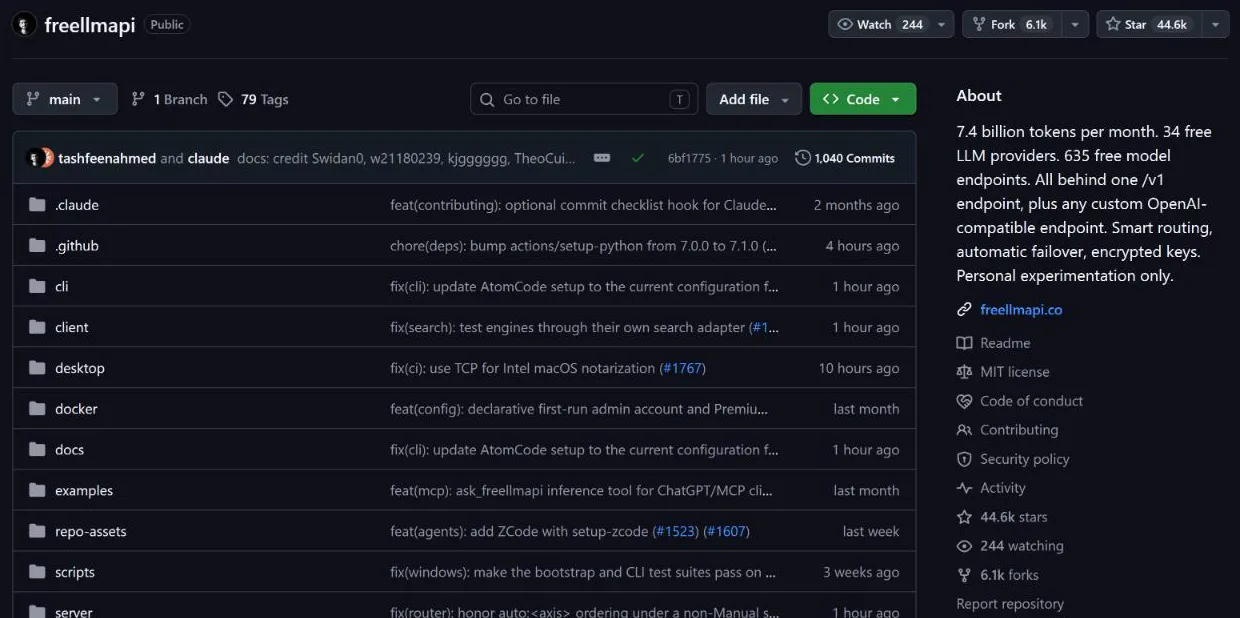Open the Readme sidebar link
Viewport: 1240px width, 618px height.
[x=1005, y=343]
